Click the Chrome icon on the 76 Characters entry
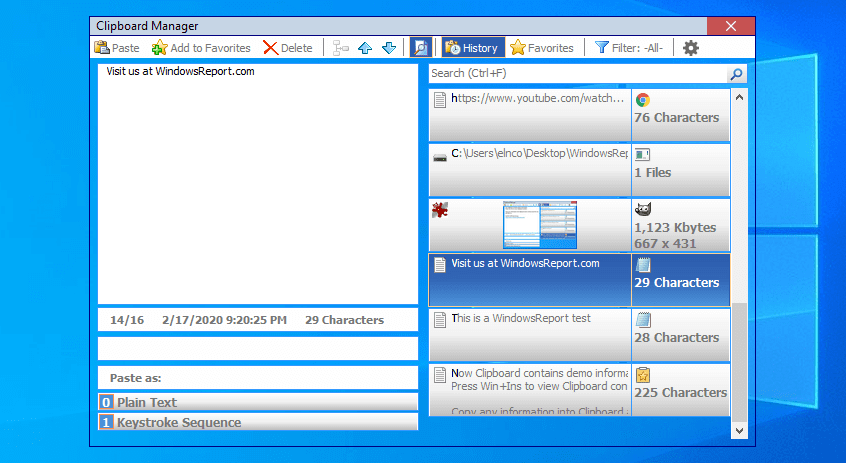846x463 pixels. 643,100
